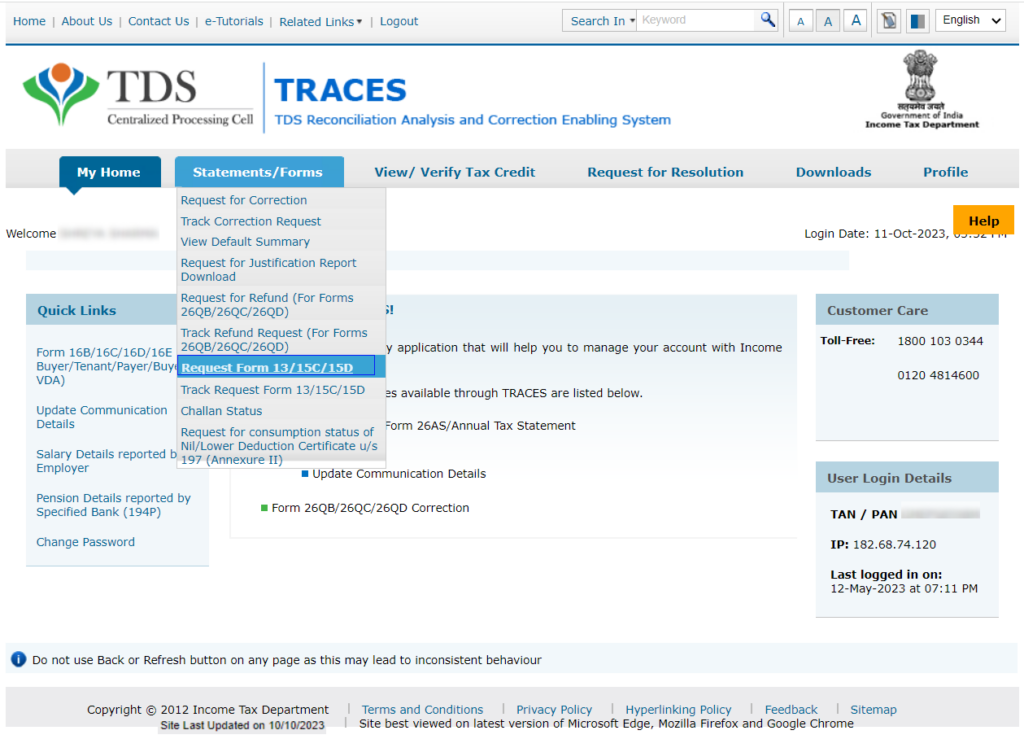The height and width of the screenshot is (739, 1024).
Task: Open Request for Resolution menu
Action: 665,172
